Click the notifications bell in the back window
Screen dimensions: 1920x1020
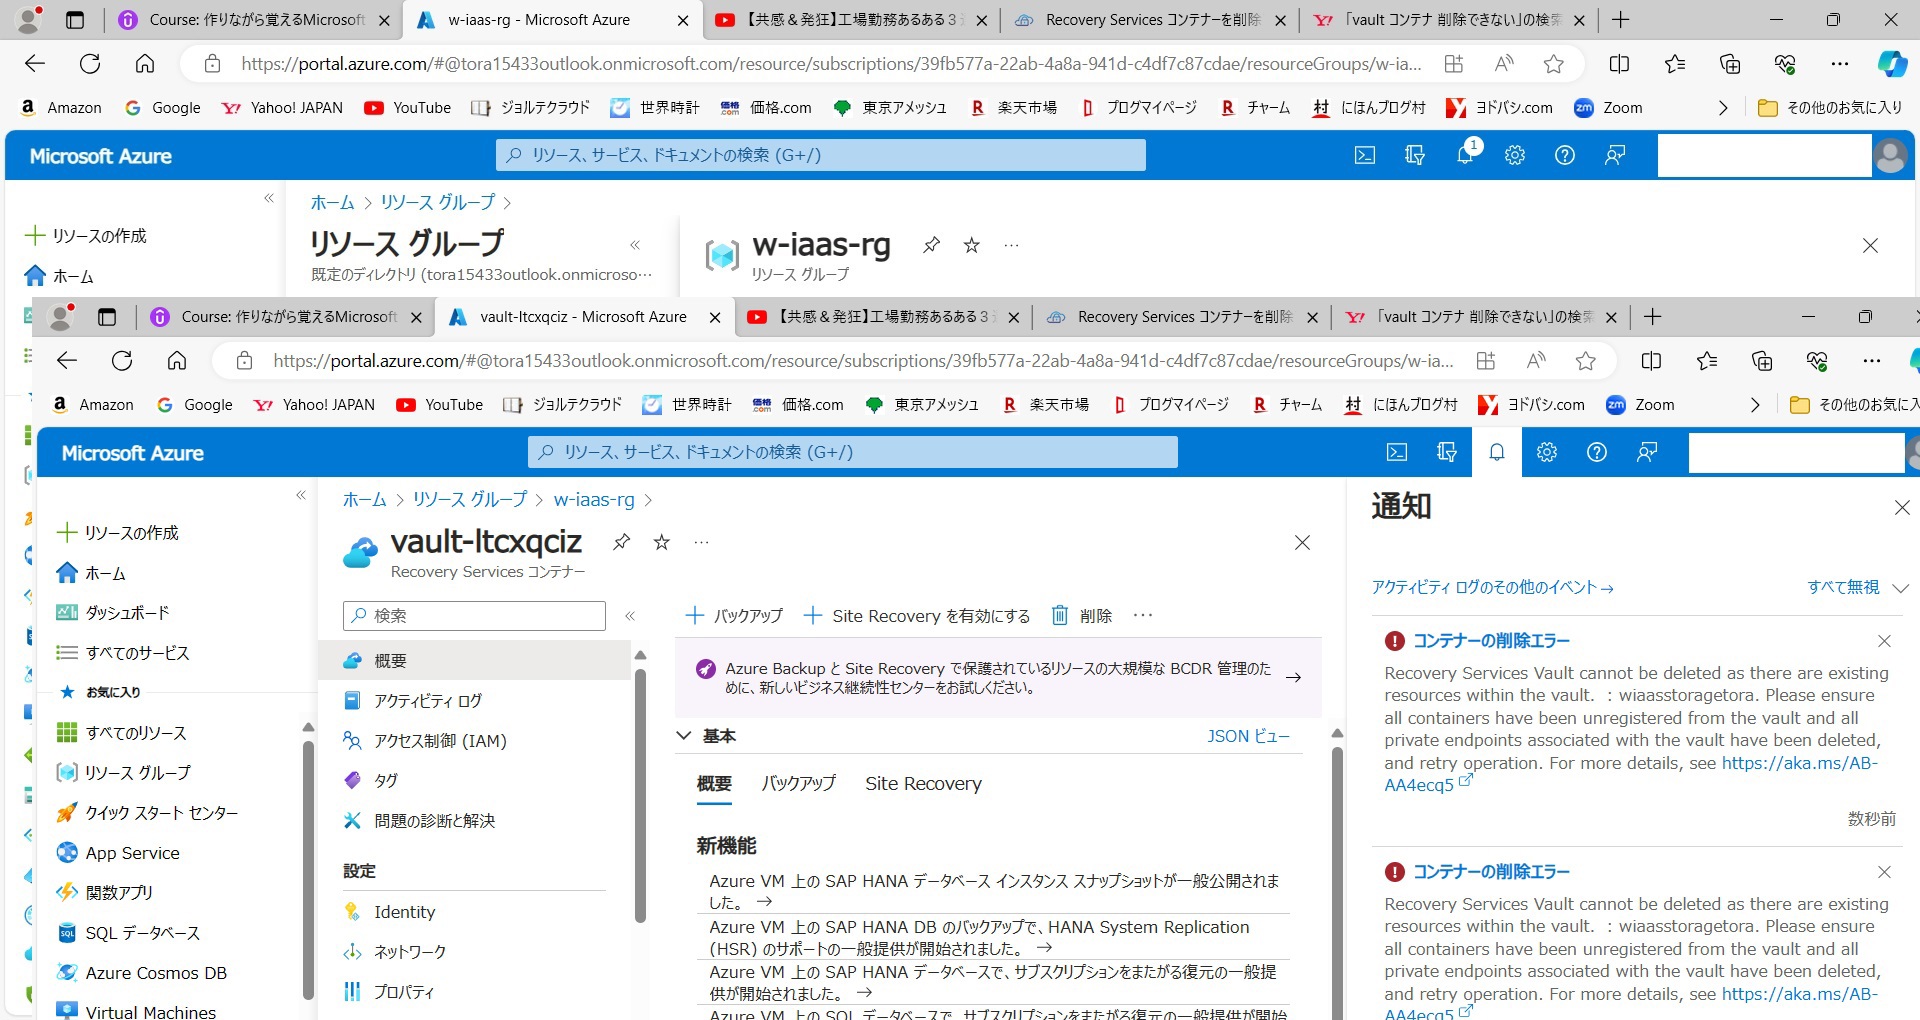[x=1465, y=155]
